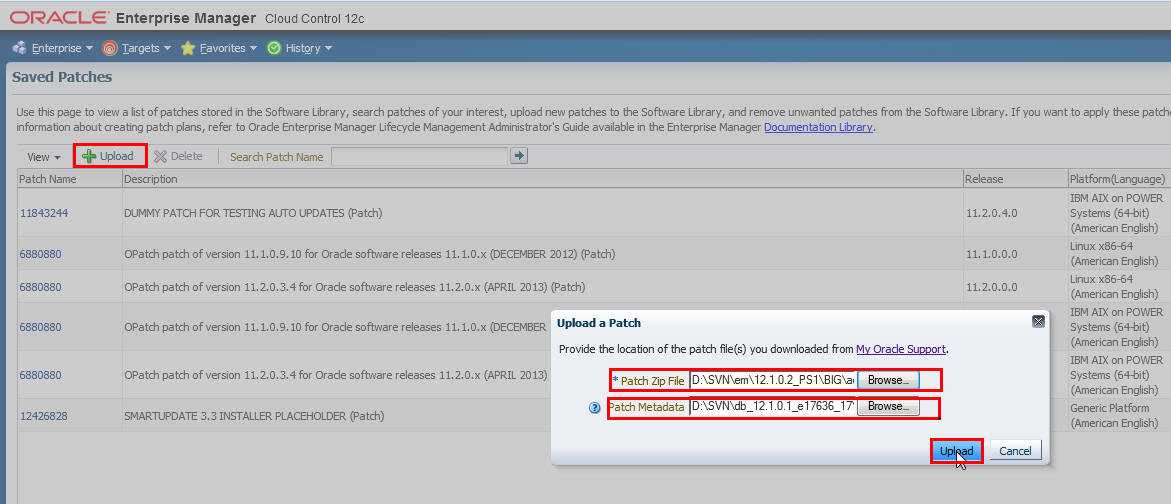Click Patch Metadata help icon

point(594,408)
